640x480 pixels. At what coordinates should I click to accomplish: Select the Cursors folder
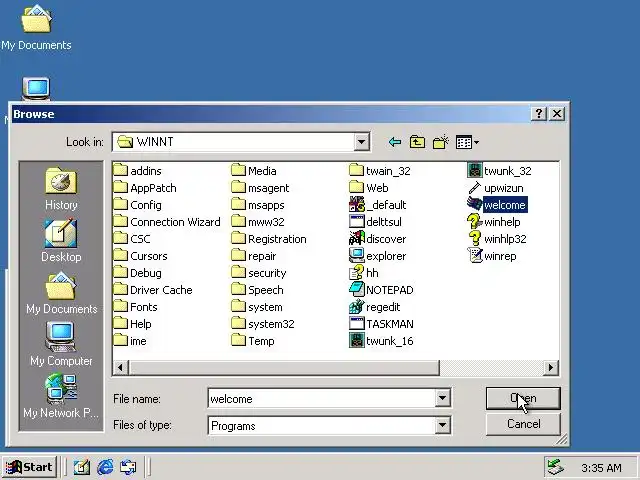tap(140, 256)
